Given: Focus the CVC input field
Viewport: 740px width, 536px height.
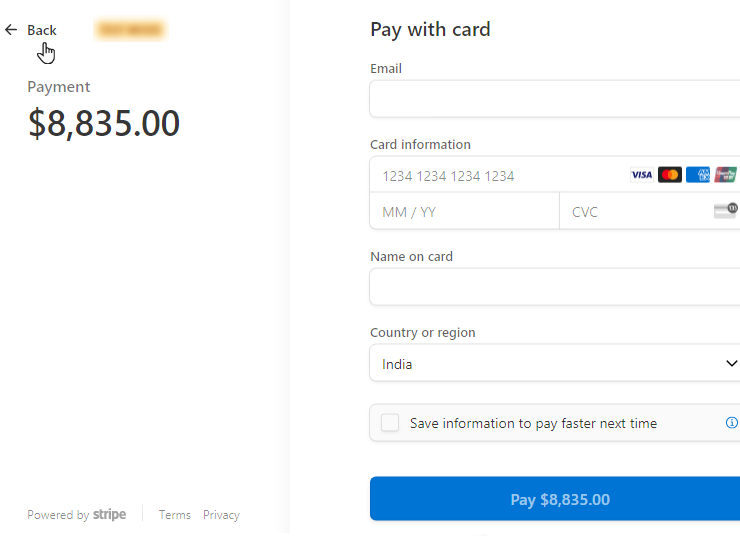Looking at the screenshot, I should (635, 212).
